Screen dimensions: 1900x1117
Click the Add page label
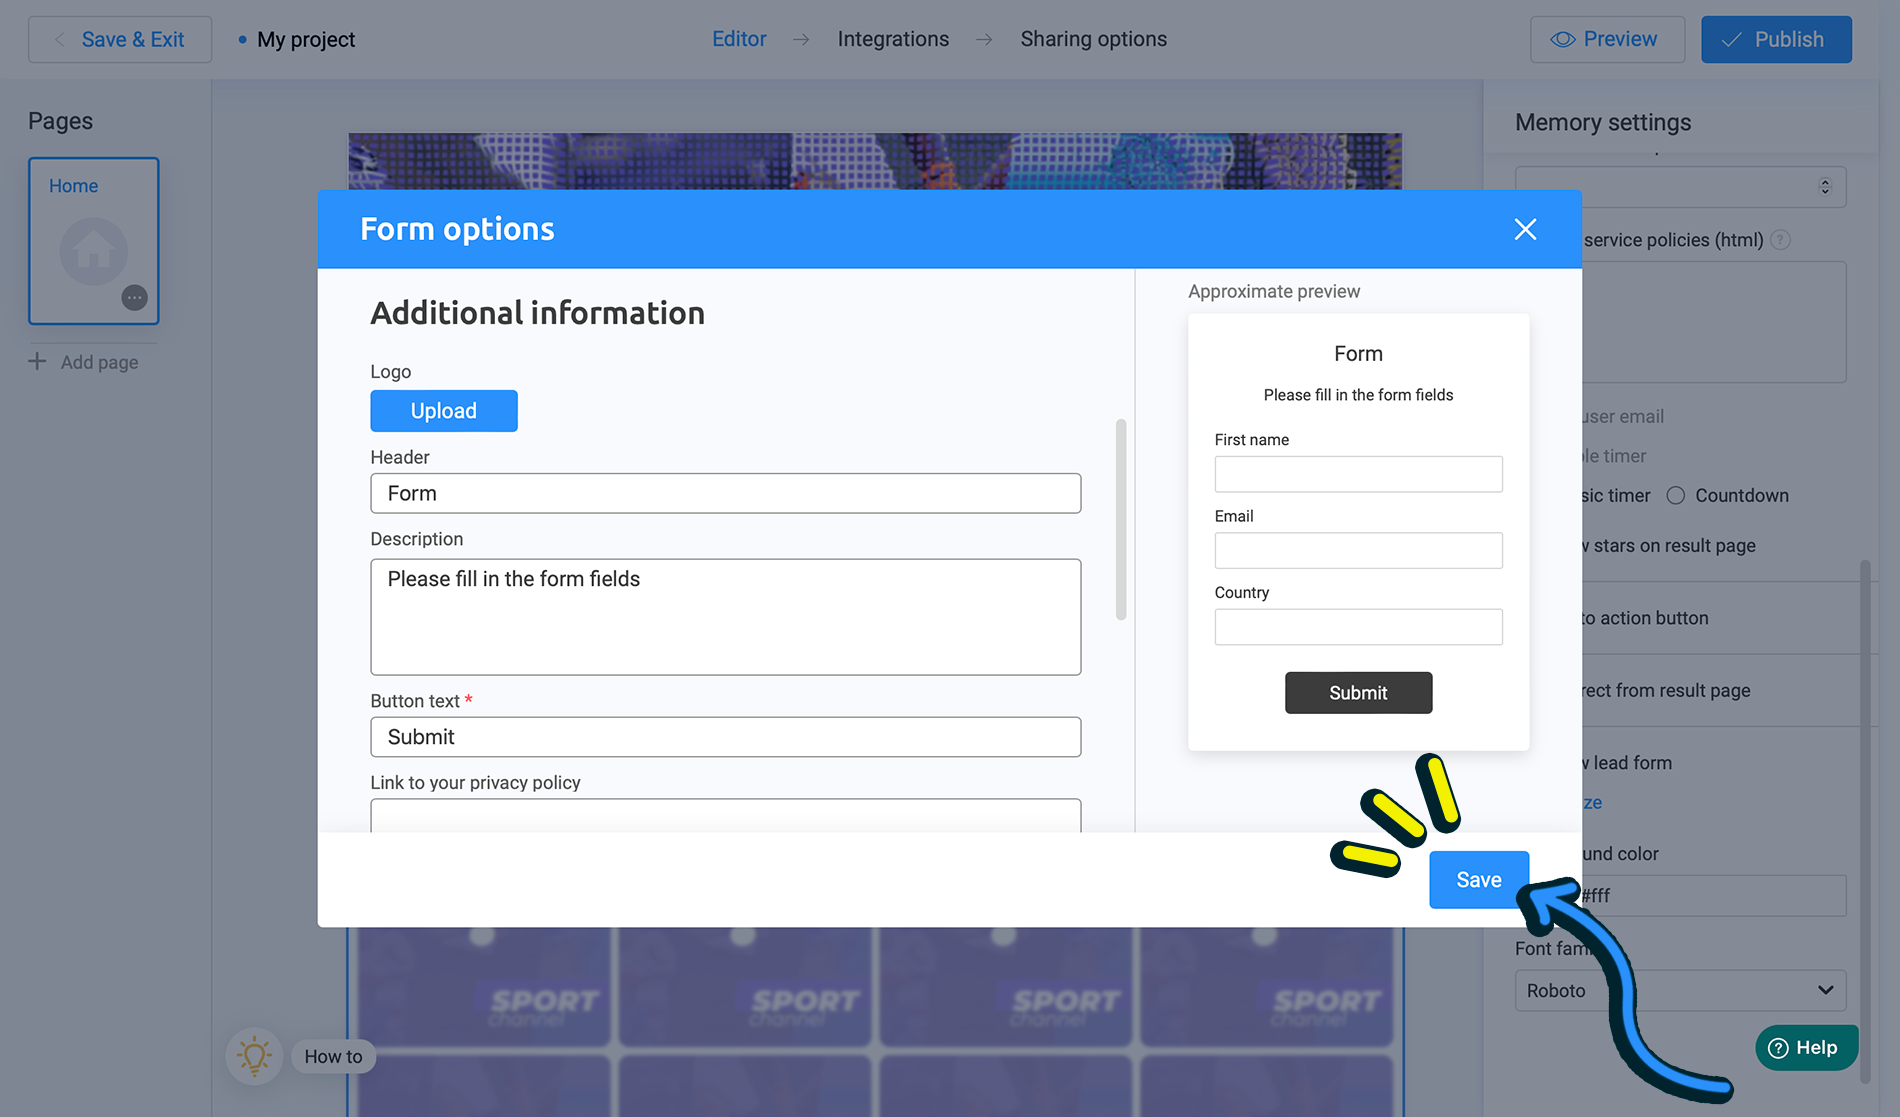point(99,362)
